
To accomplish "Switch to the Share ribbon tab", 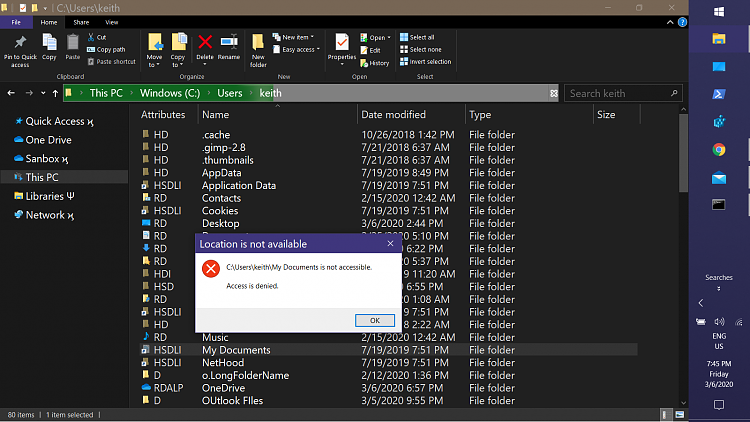I will pos(81,21).
